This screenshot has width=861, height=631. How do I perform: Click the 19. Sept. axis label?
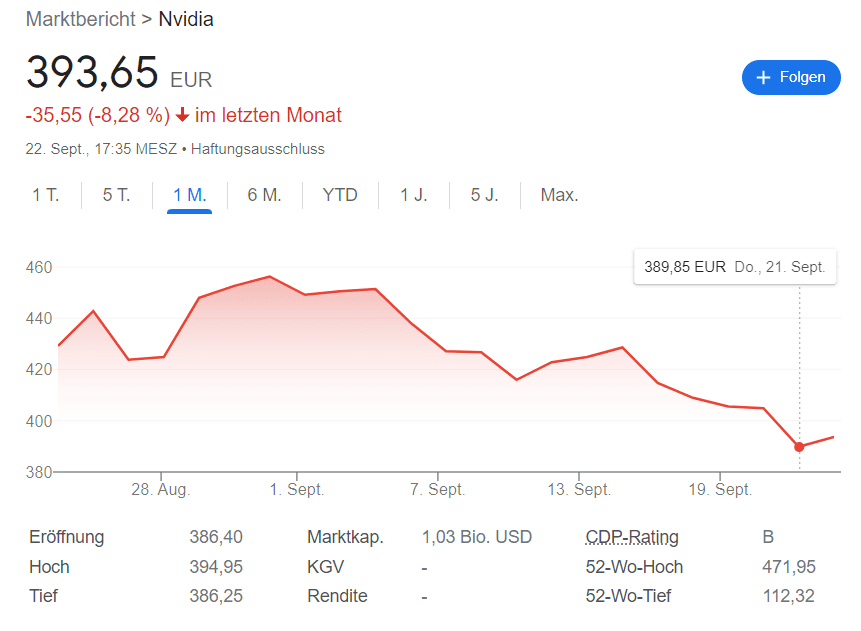tap(720, 489)
